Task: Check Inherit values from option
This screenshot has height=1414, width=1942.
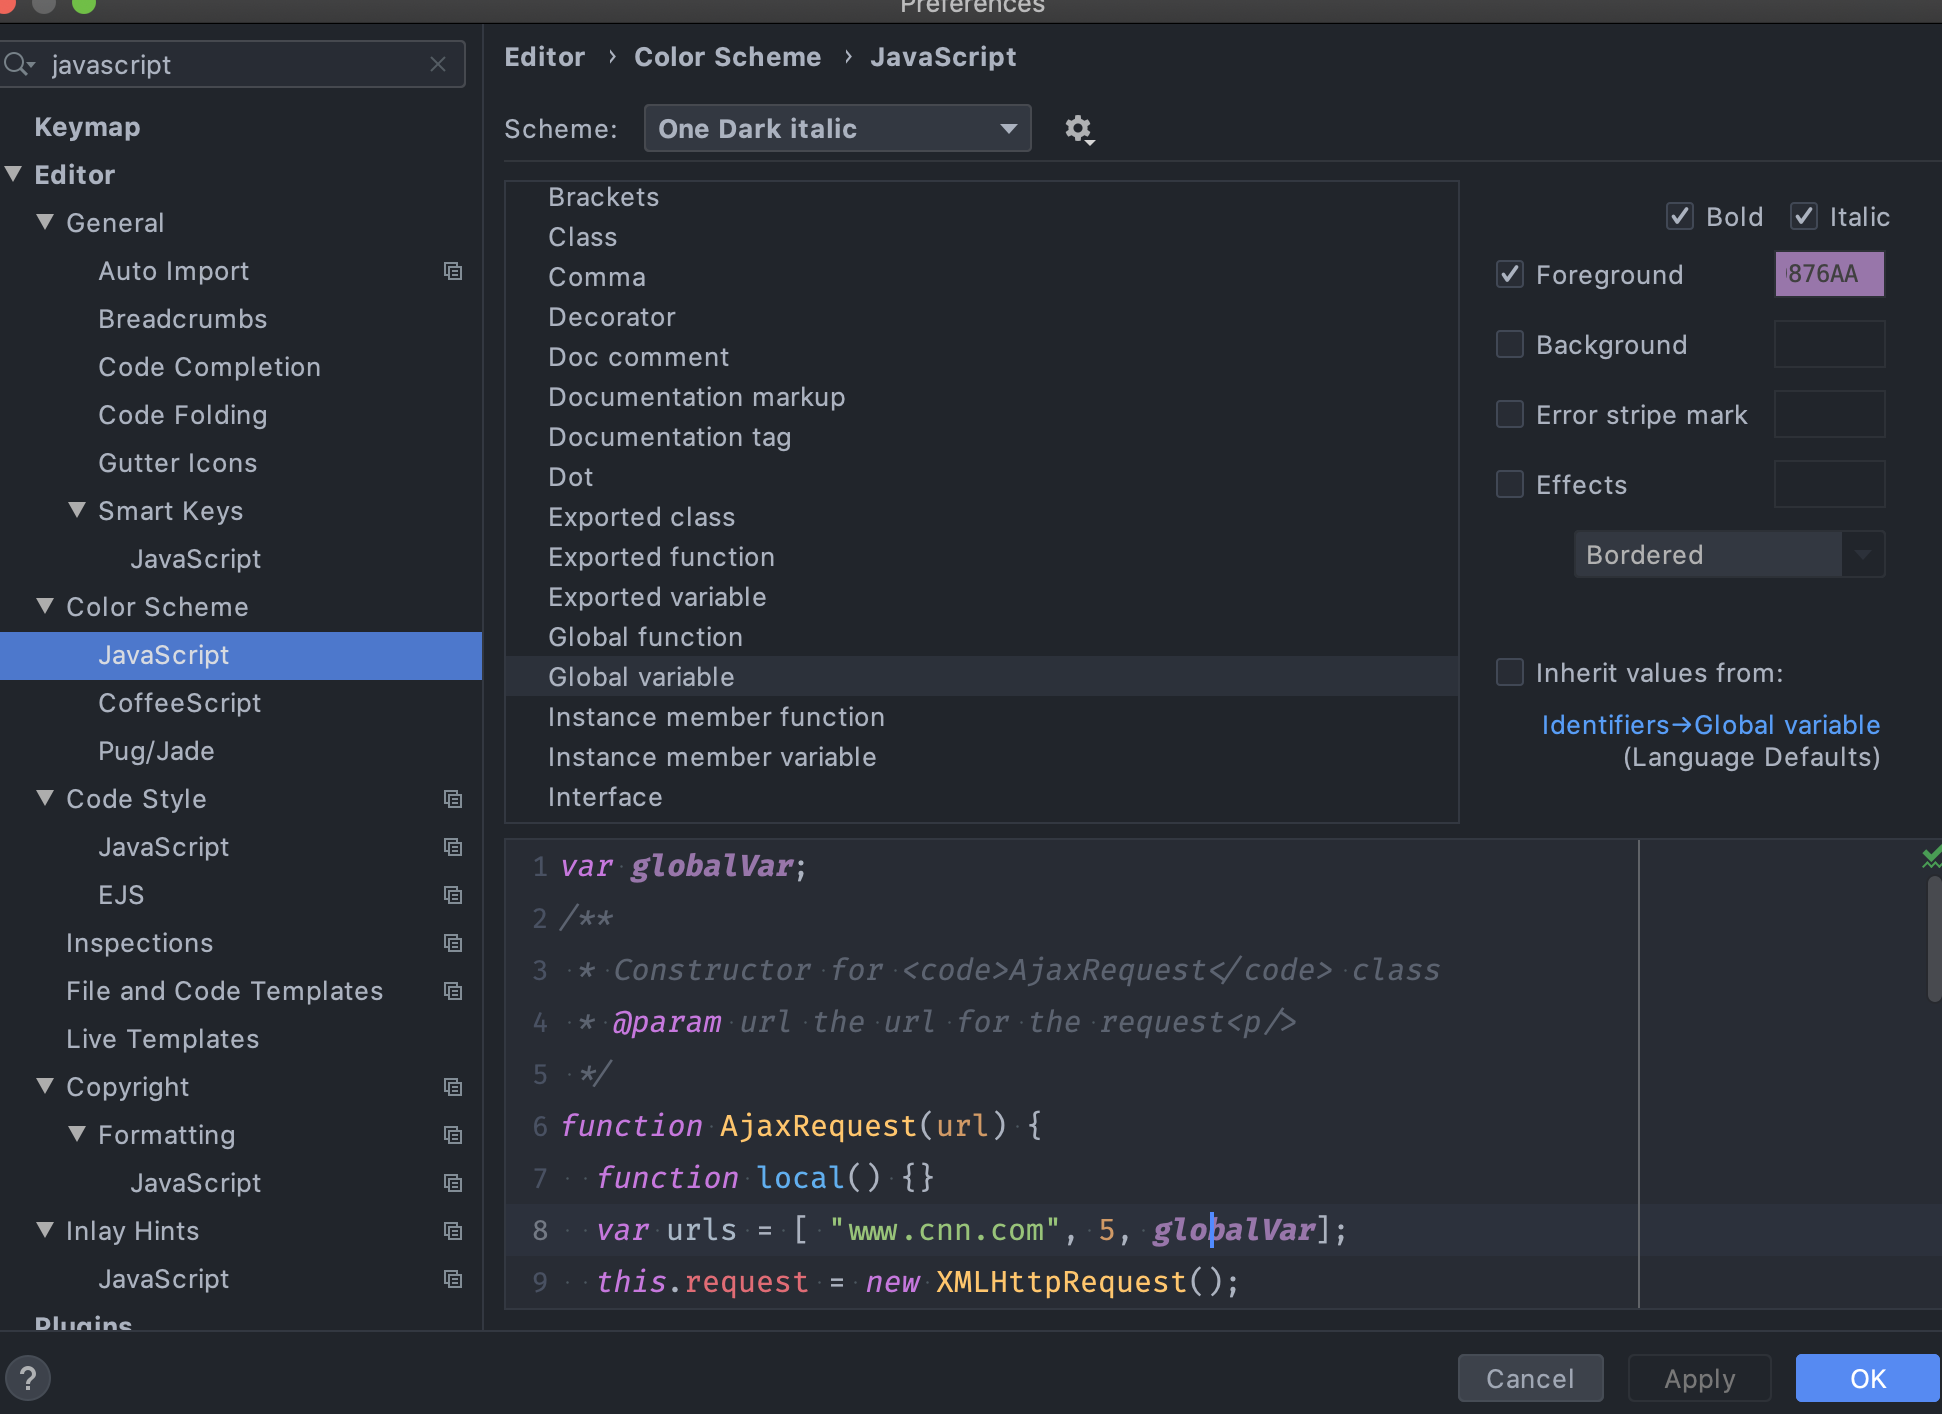Action: [x=1509, y=672]
